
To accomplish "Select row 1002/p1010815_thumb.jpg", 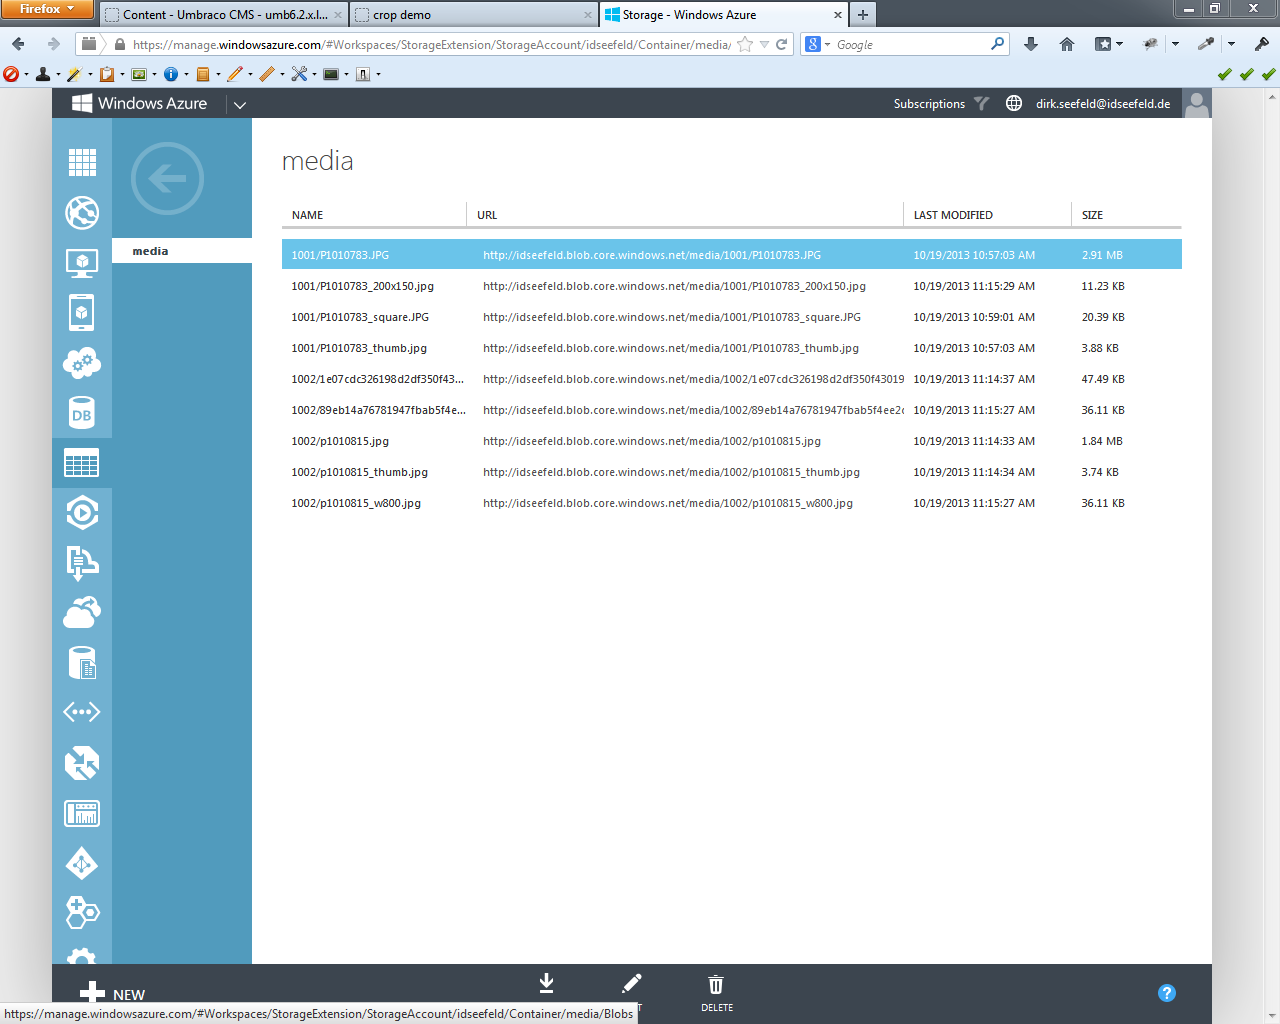I will click(732, 472).
